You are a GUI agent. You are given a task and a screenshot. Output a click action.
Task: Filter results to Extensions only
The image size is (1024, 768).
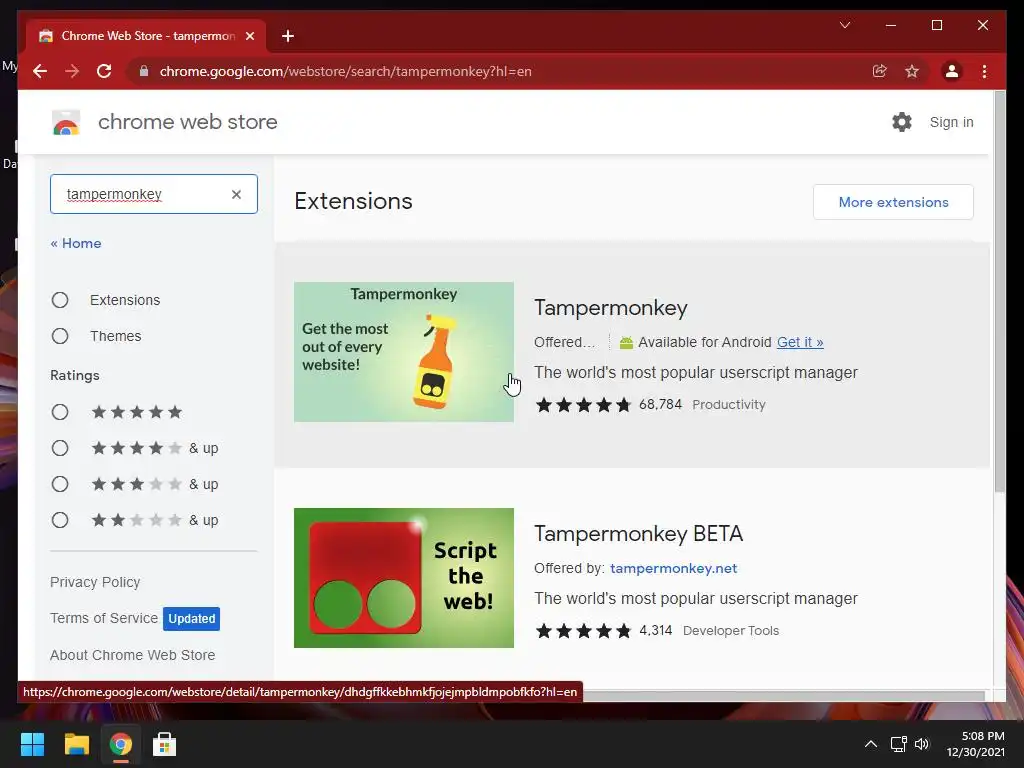coord(60,300)
